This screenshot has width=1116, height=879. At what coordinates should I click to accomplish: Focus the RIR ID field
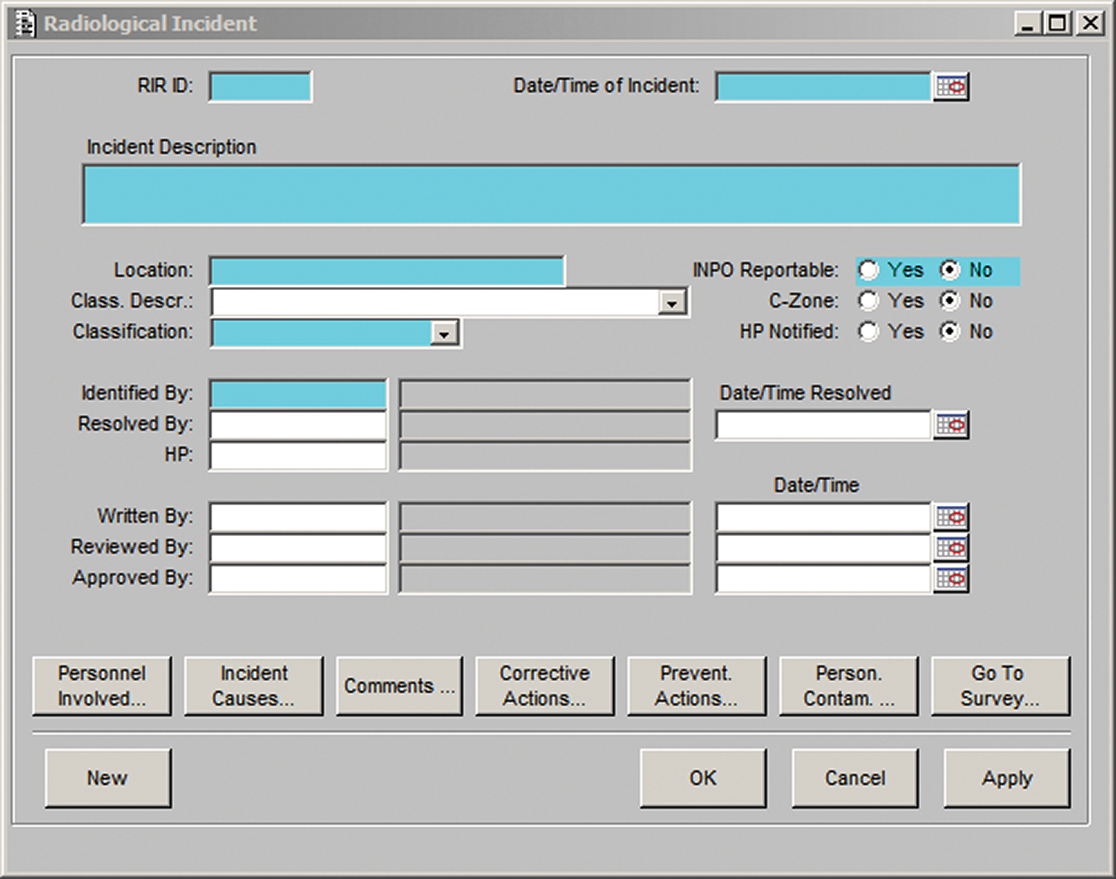click(260, 87)
